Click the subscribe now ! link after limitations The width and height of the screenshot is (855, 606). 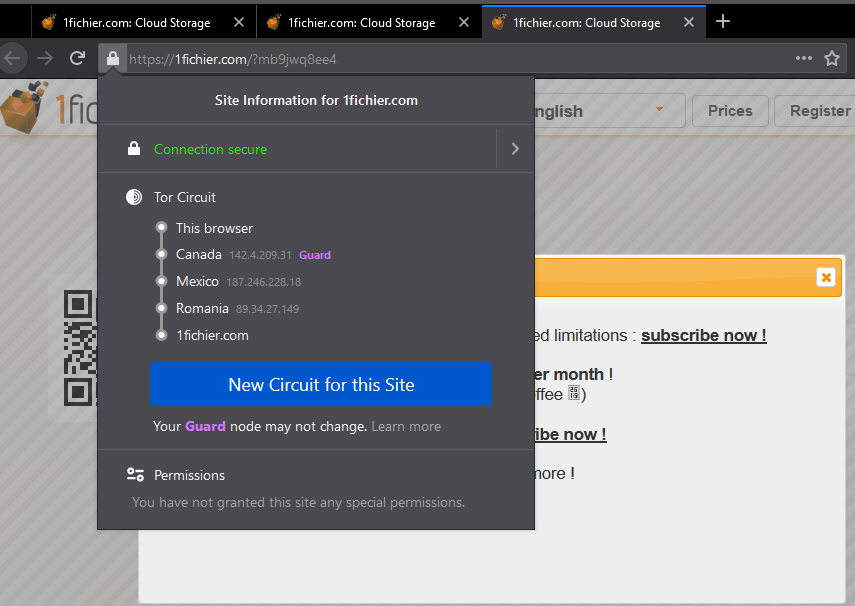coord(703,335)
